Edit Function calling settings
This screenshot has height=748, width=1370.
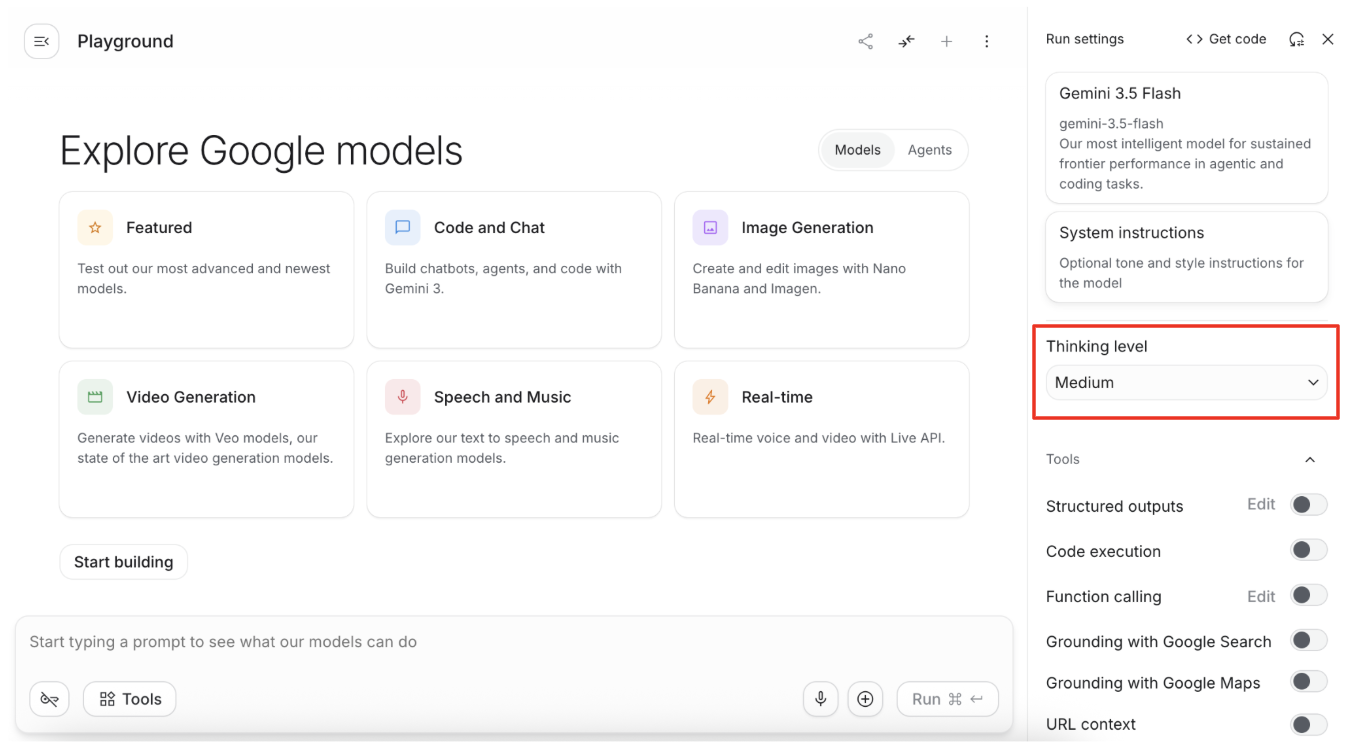(x=1261, y=596)
